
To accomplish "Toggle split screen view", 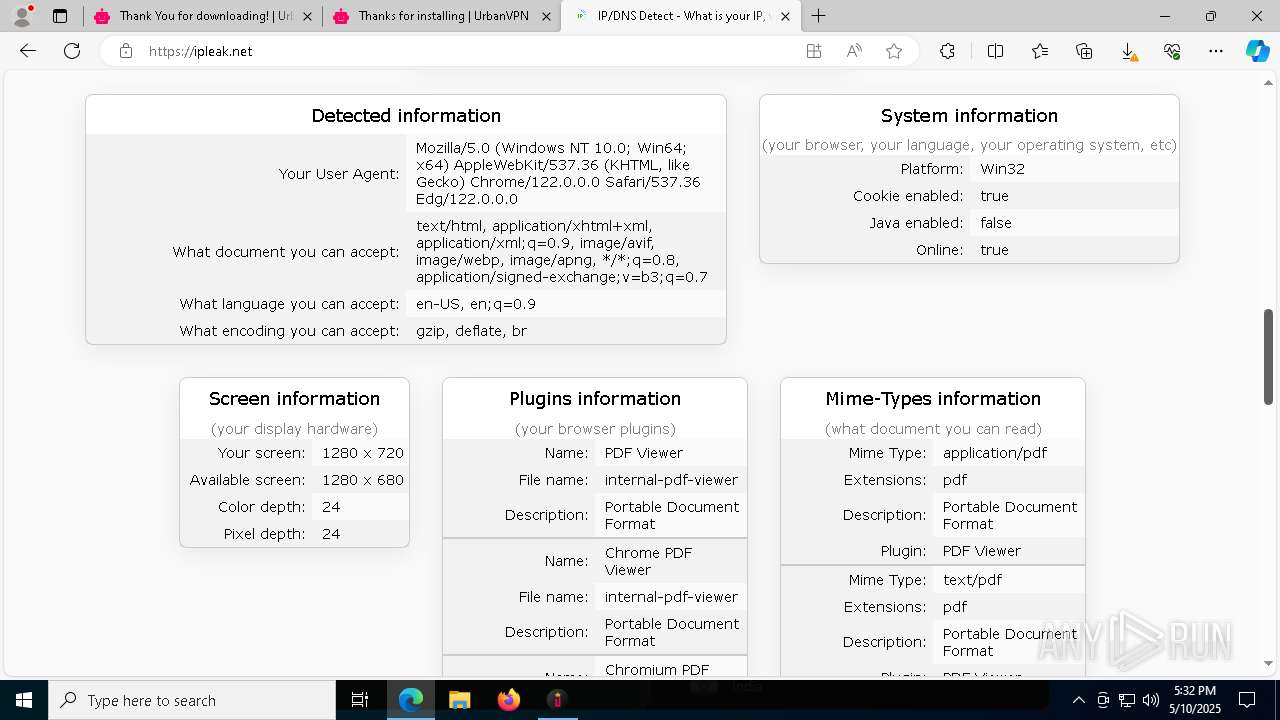I will point(995,51).
